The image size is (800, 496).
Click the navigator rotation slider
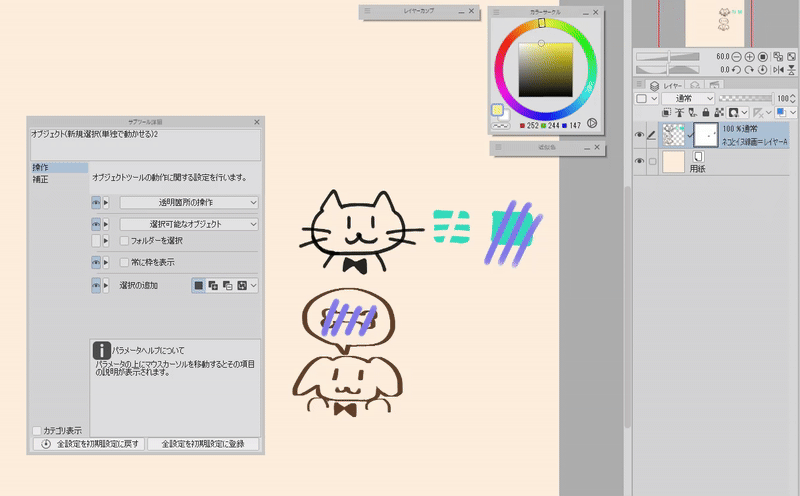667,70
